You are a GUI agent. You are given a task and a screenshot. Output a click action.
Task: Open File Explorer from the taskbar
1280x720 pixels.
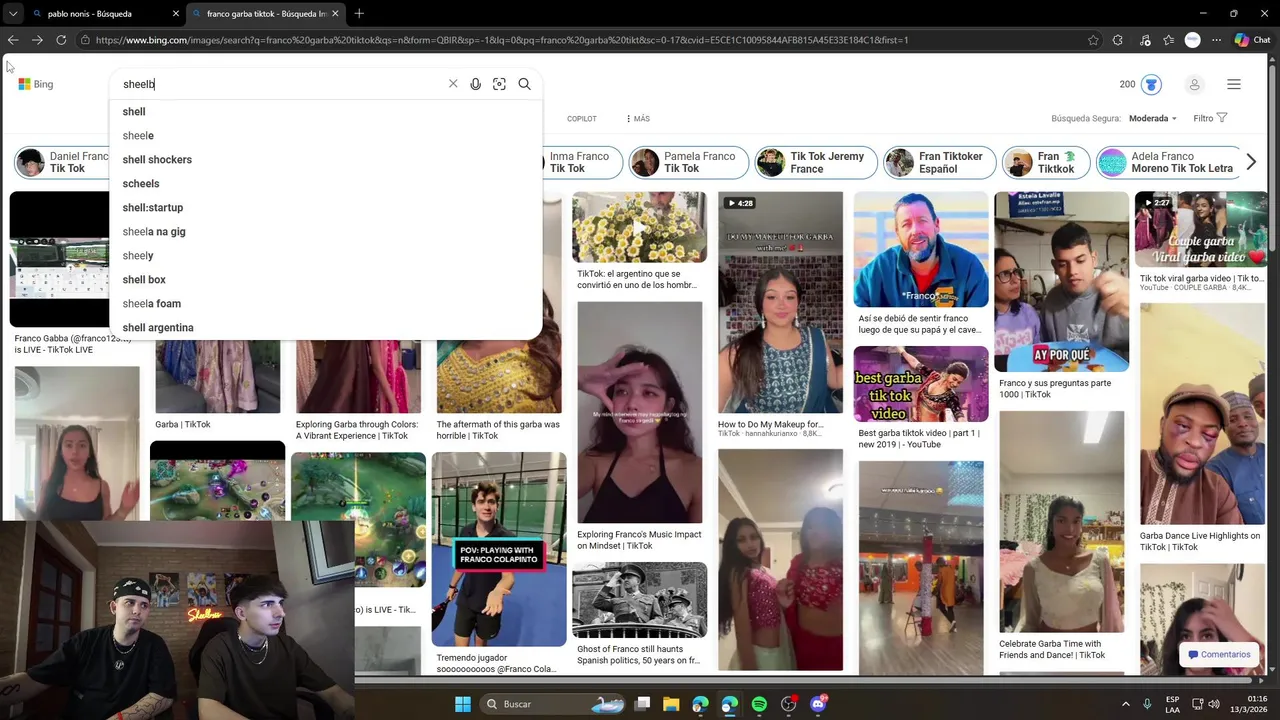click(671, 704)
